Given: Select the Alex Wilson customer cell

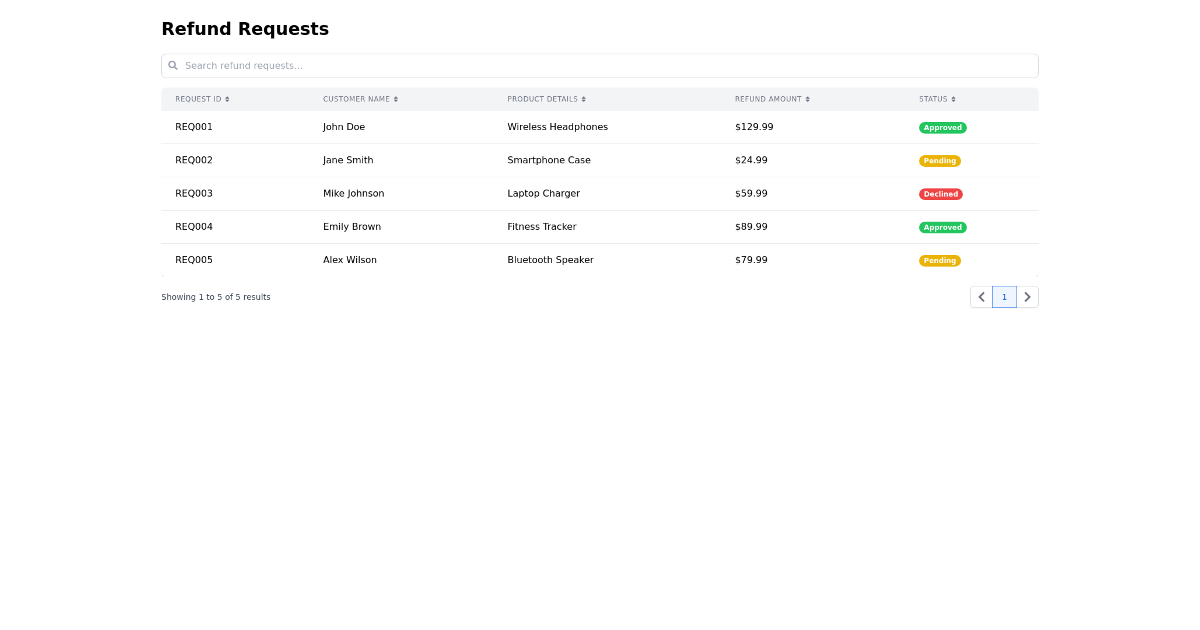Looking at the screenshot, I should click(350, 260).
